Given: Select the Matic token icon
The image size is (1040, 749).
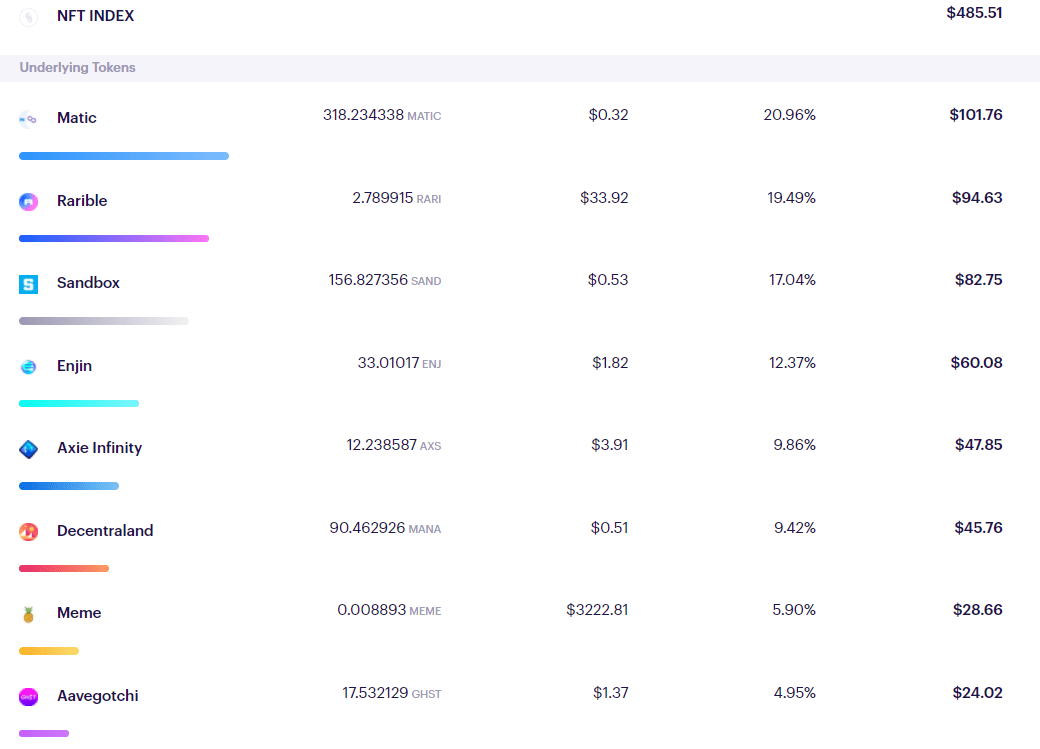Looking at the screenshot, I should [x=27, y=118].
